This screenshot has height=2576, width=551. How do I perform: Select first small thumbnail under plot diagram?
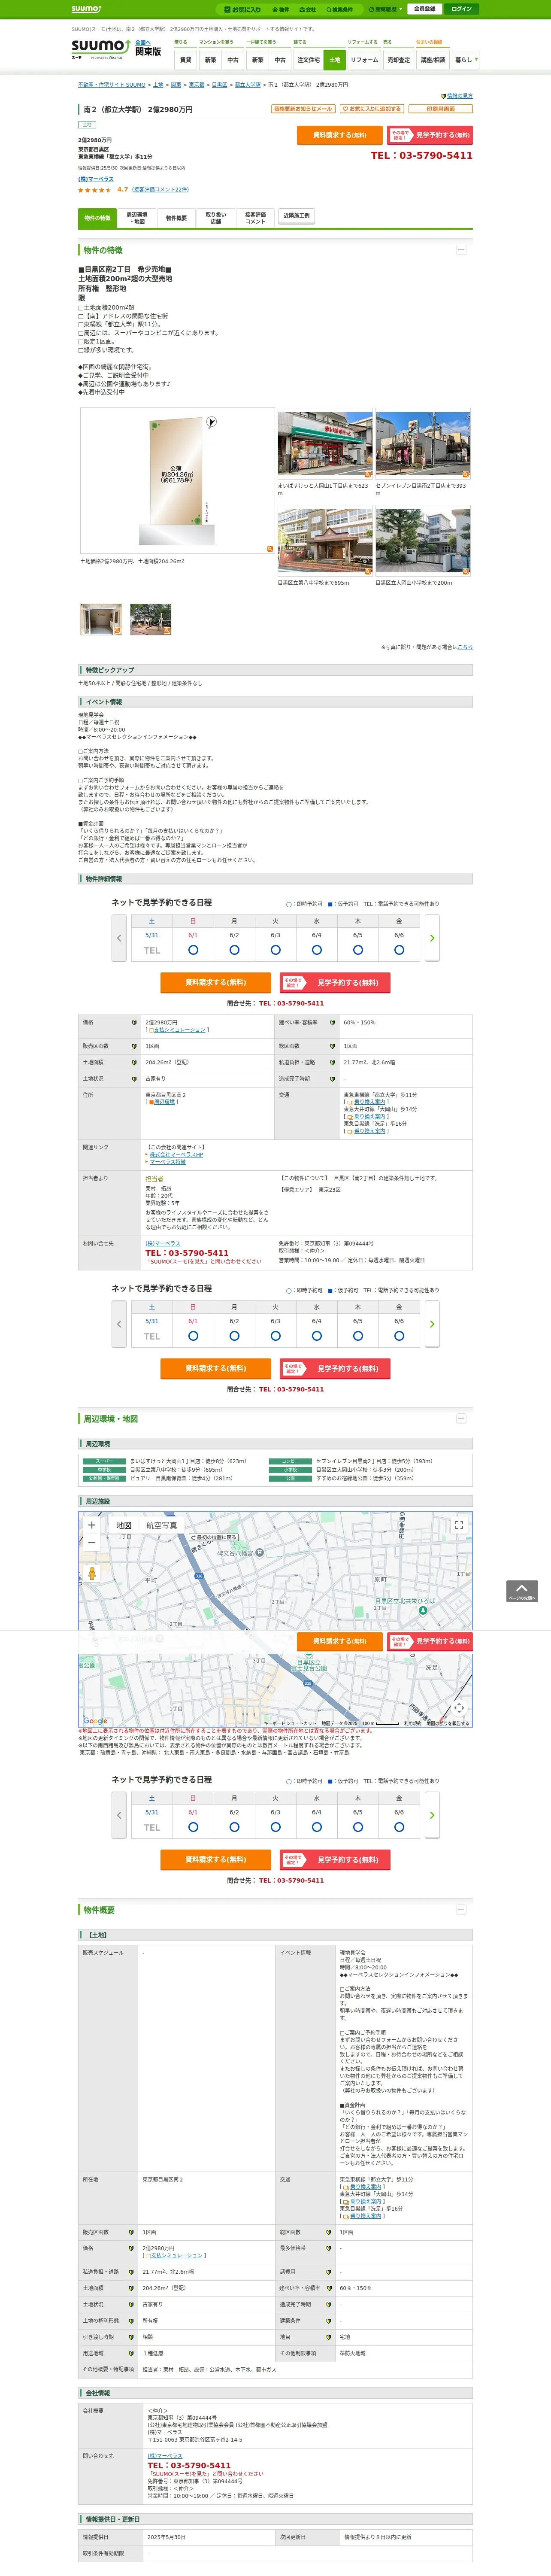101,619
